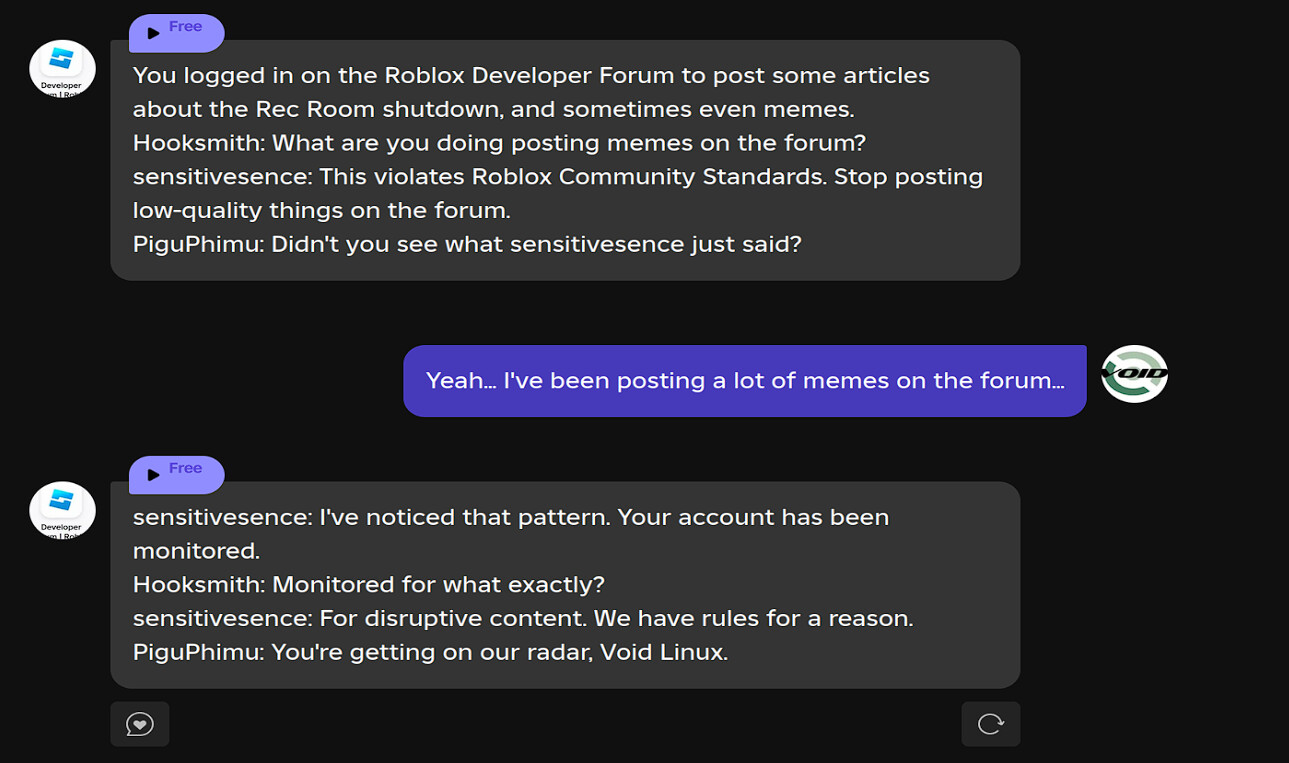Click the line "PiguPhimu: Didn't you see what sensitivesence"
The height and width of the screenshot is (763, 1289).
click(467, 244)
